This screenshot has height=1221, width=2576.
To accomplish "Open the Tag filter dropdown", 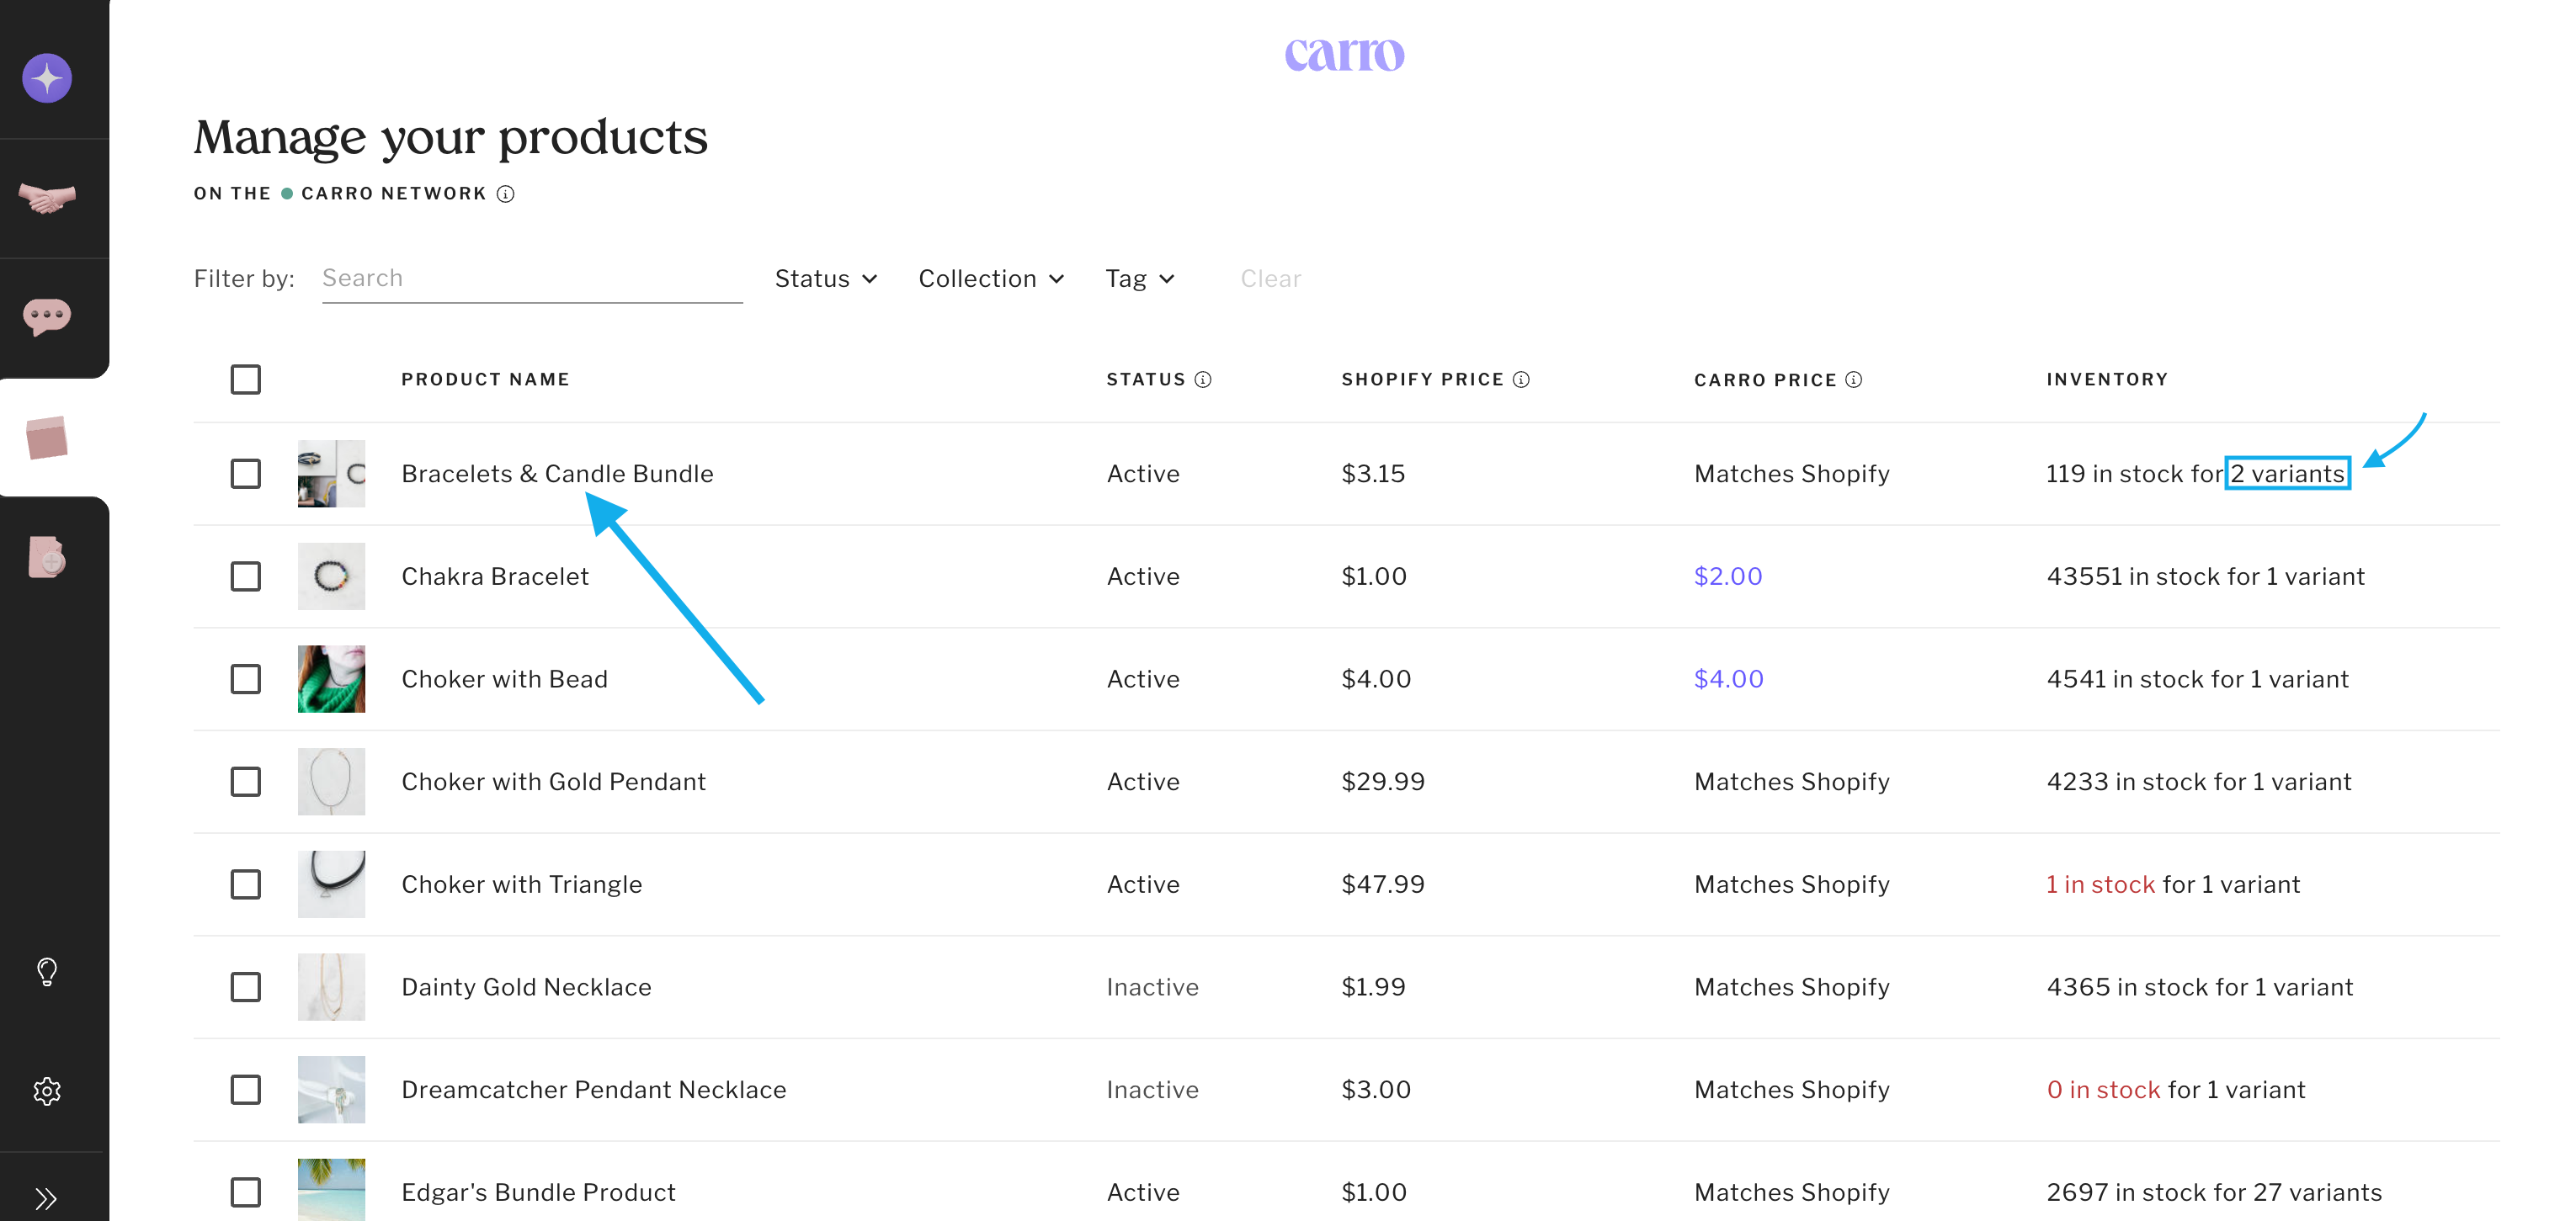I will pos(1139,279).
